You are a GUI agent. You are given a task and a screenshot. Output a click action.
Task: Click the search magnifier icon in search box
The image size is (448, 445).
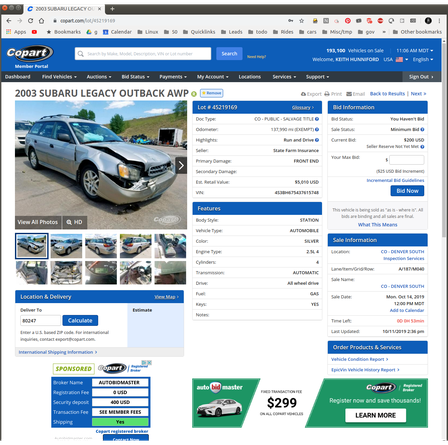tap(81, 53)
